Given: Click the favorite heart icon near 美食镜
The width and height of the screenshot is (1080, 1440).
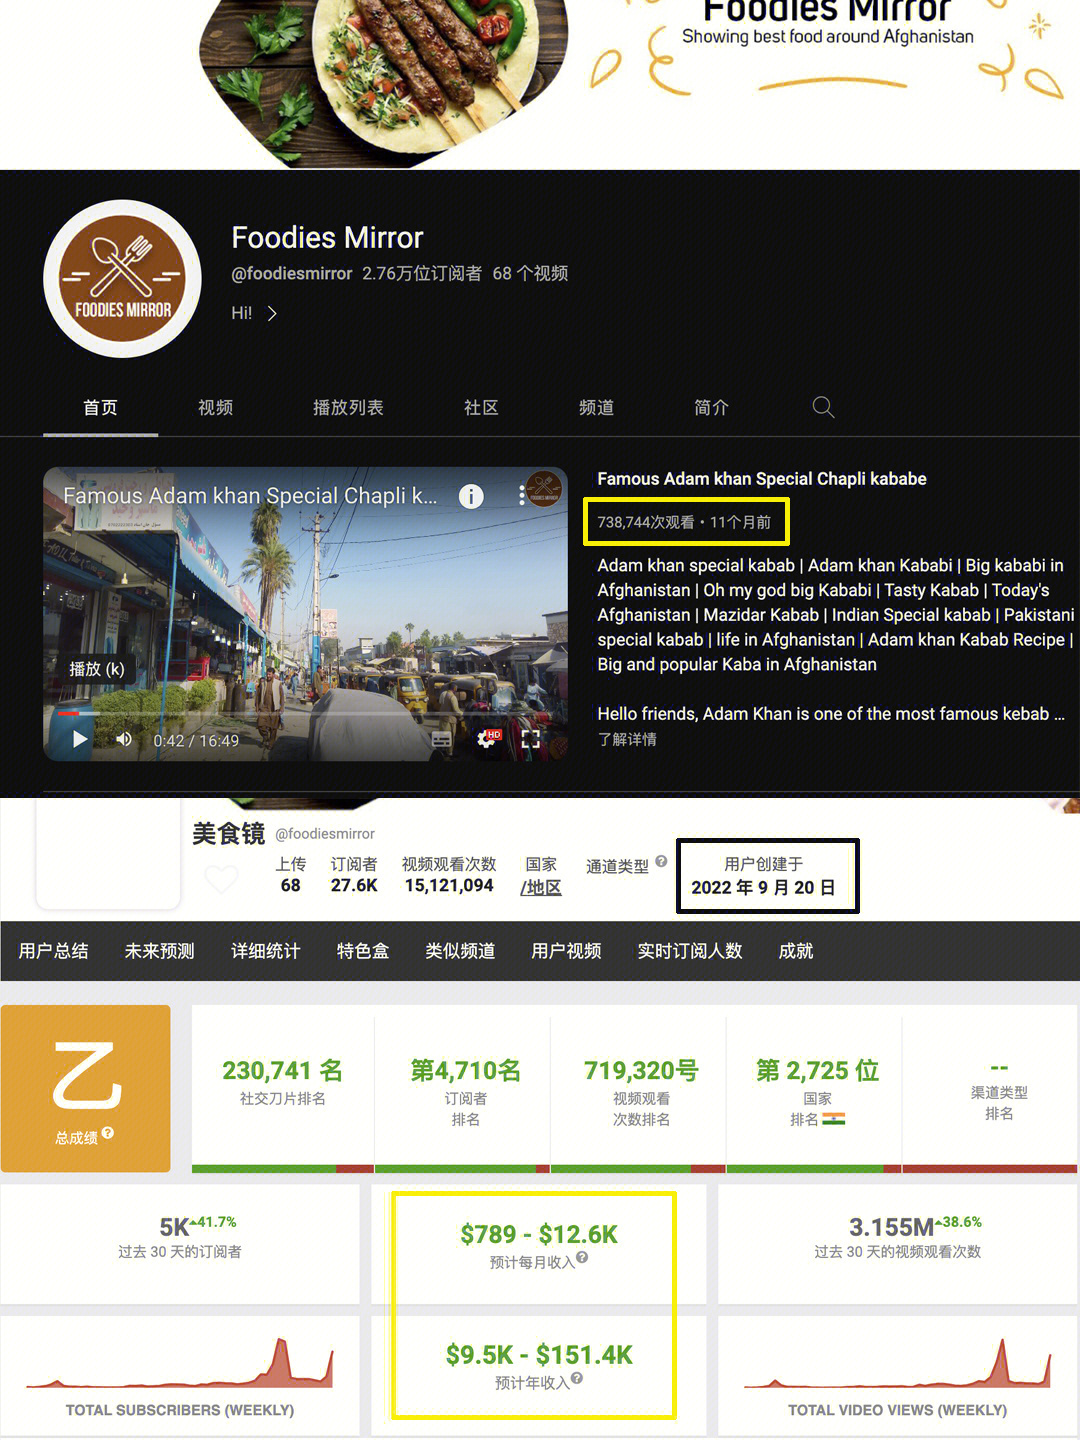Looking at the screenshot, I should 221,879.
